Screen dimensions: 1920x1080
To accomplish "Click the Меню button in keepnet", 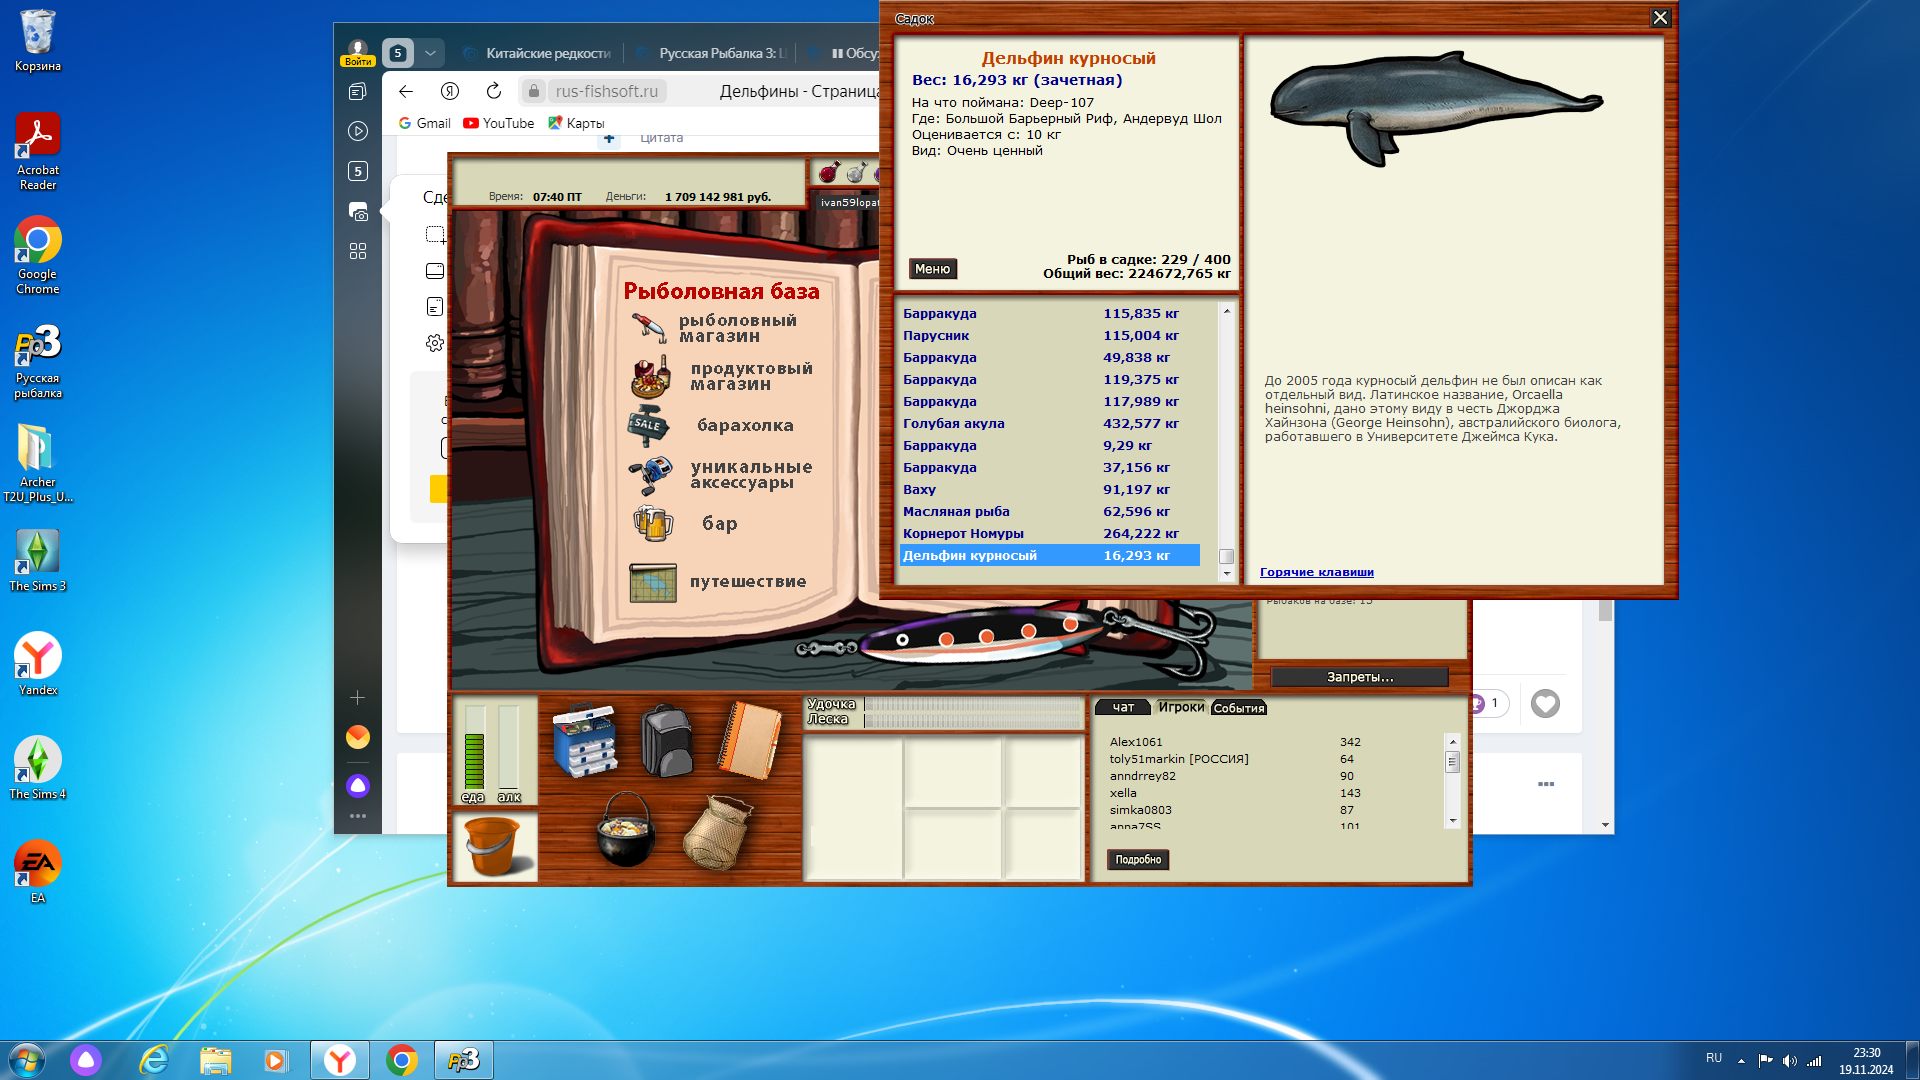I will tap(932, 269).
